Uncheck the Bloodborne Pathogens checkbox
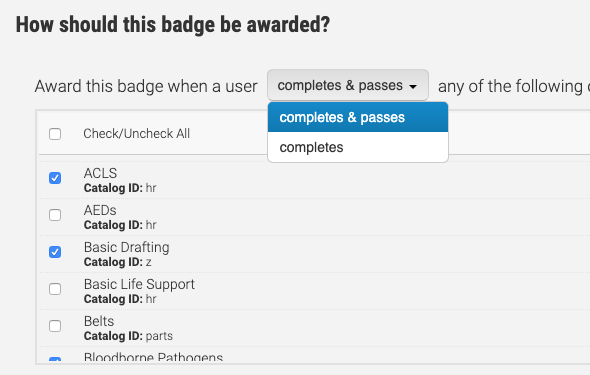This screenshot has height=375, width=590. click(x=55, y=360)
